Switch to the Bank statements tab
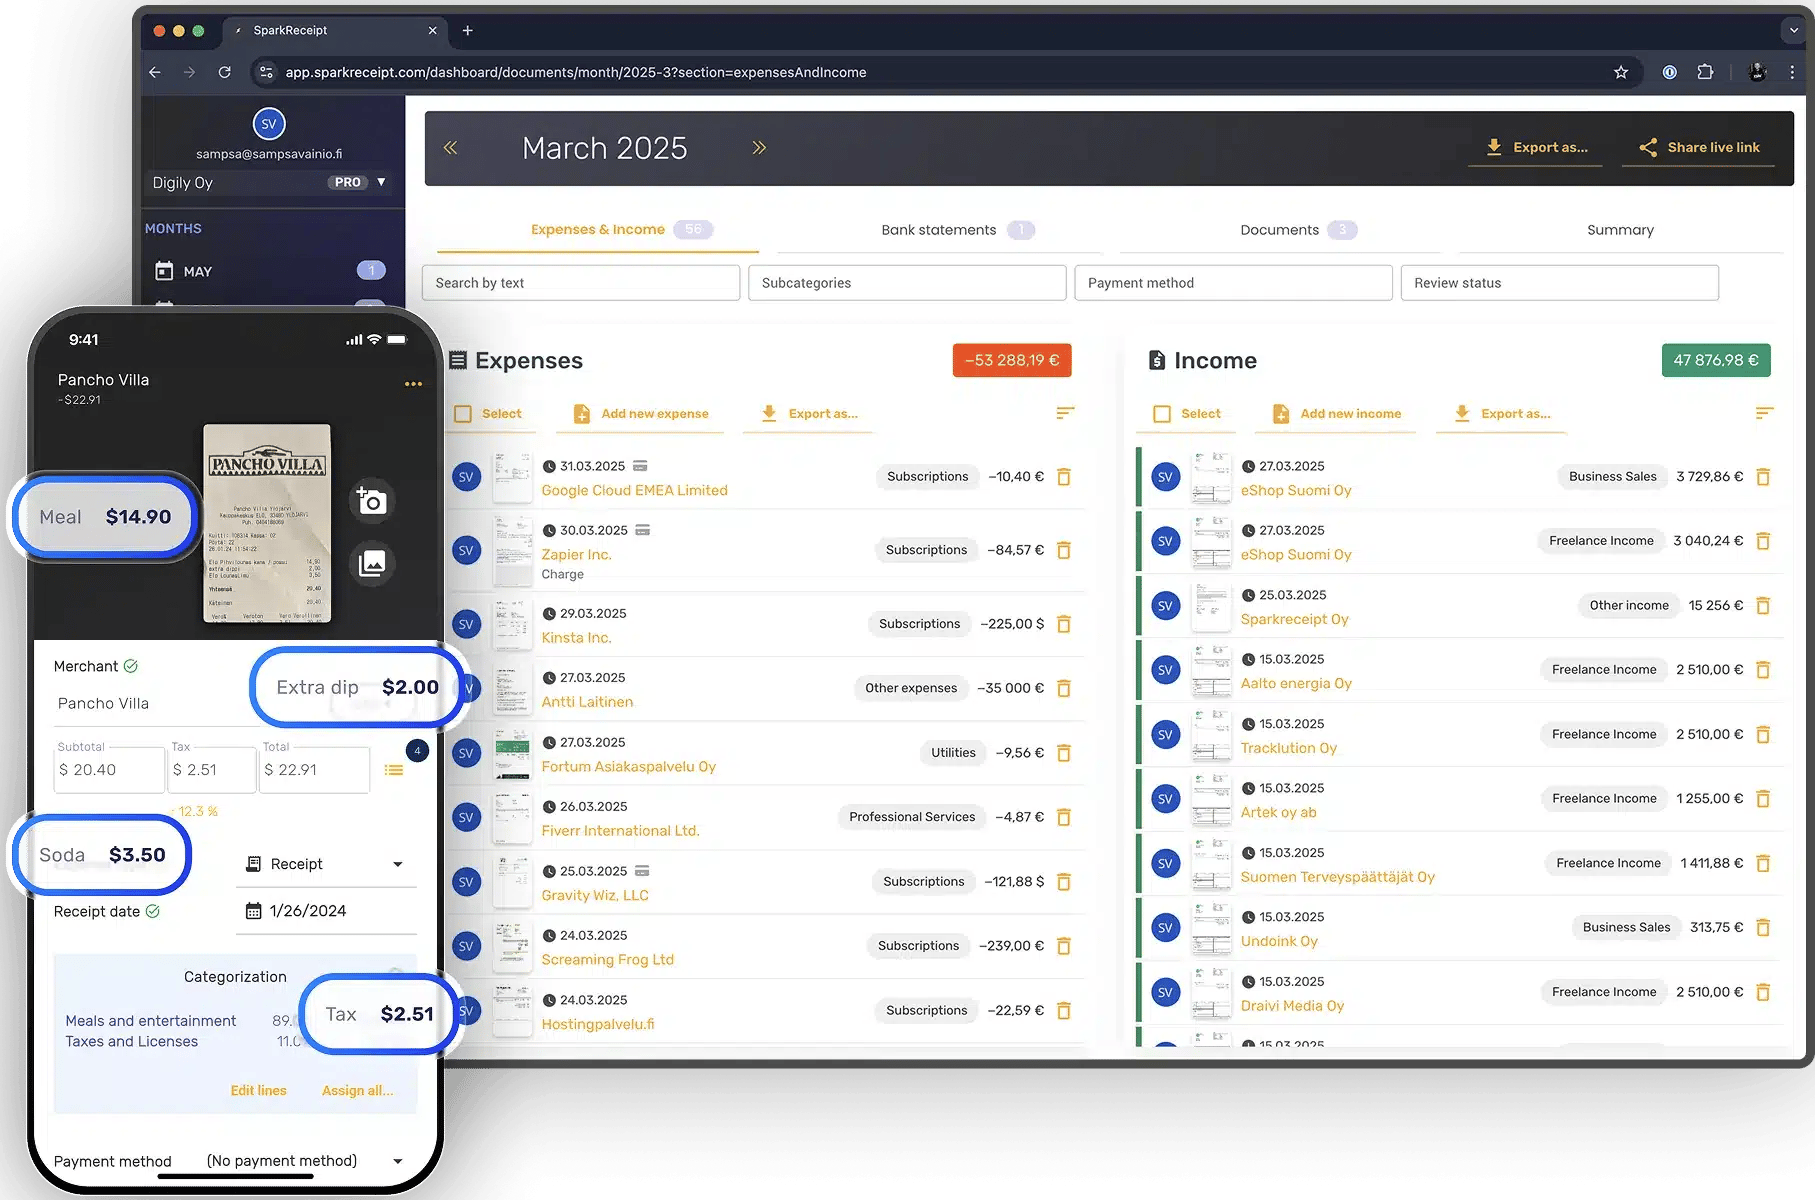 938,230
